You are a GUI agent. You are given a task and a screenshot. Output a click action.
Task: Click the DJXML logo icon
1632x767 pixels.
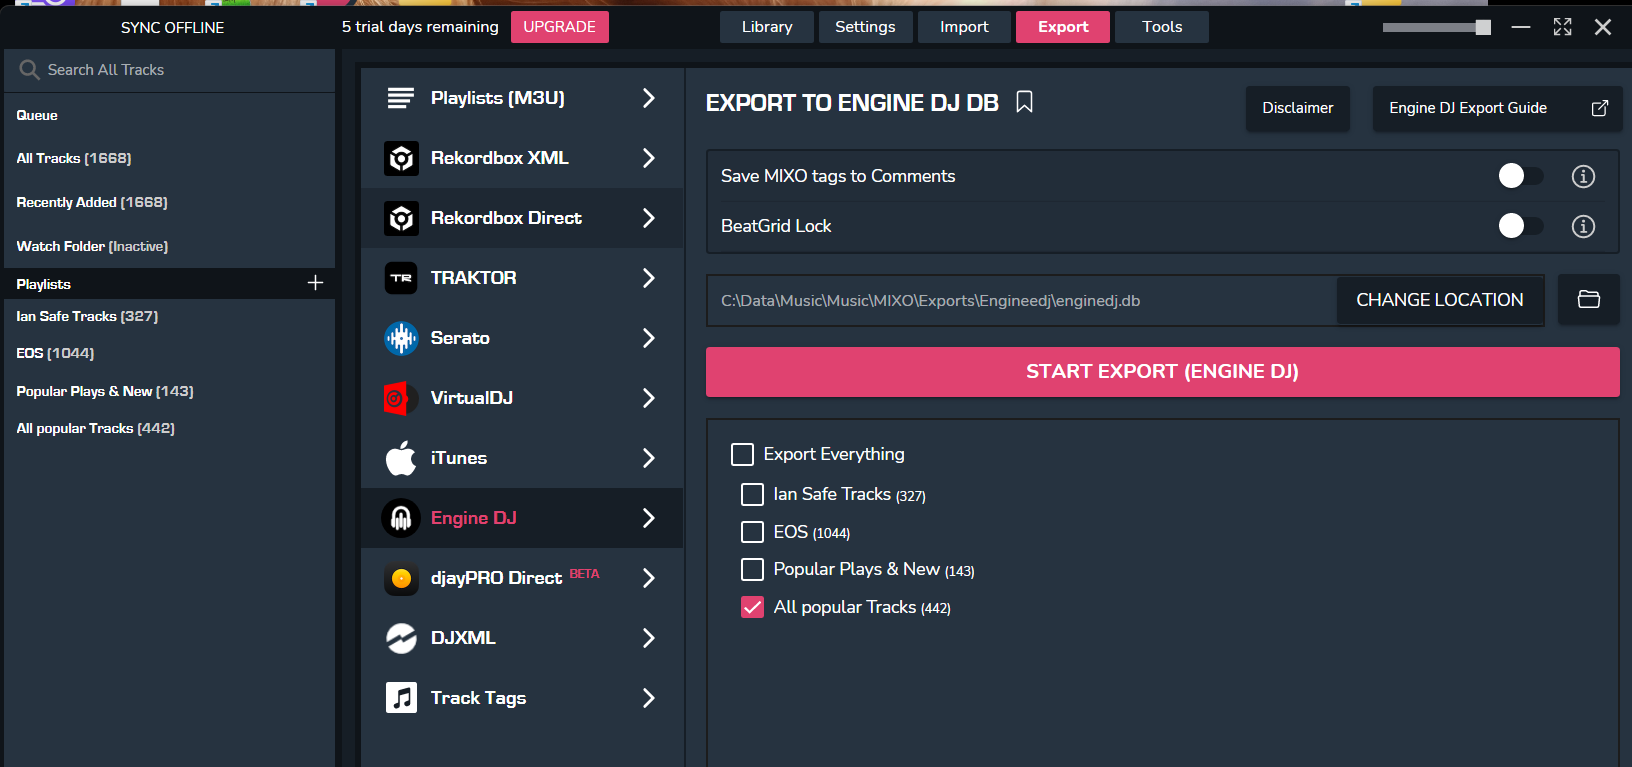click(x=401, y=638)
